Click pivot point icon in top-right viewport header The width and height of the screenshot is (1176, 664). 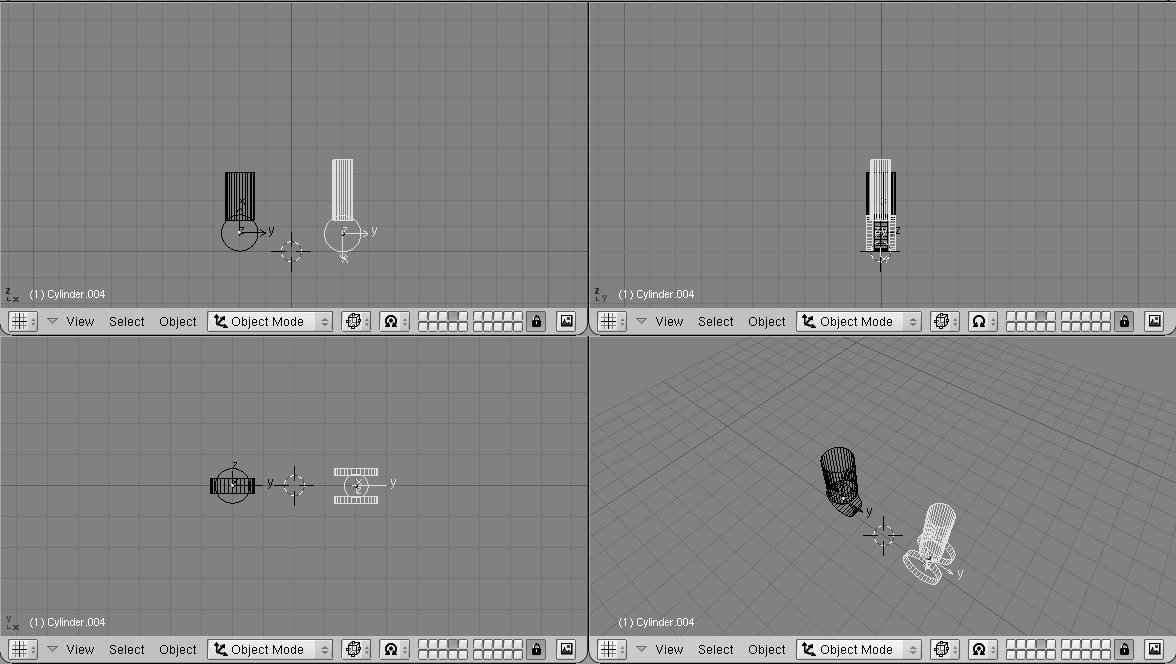point(983,321)
